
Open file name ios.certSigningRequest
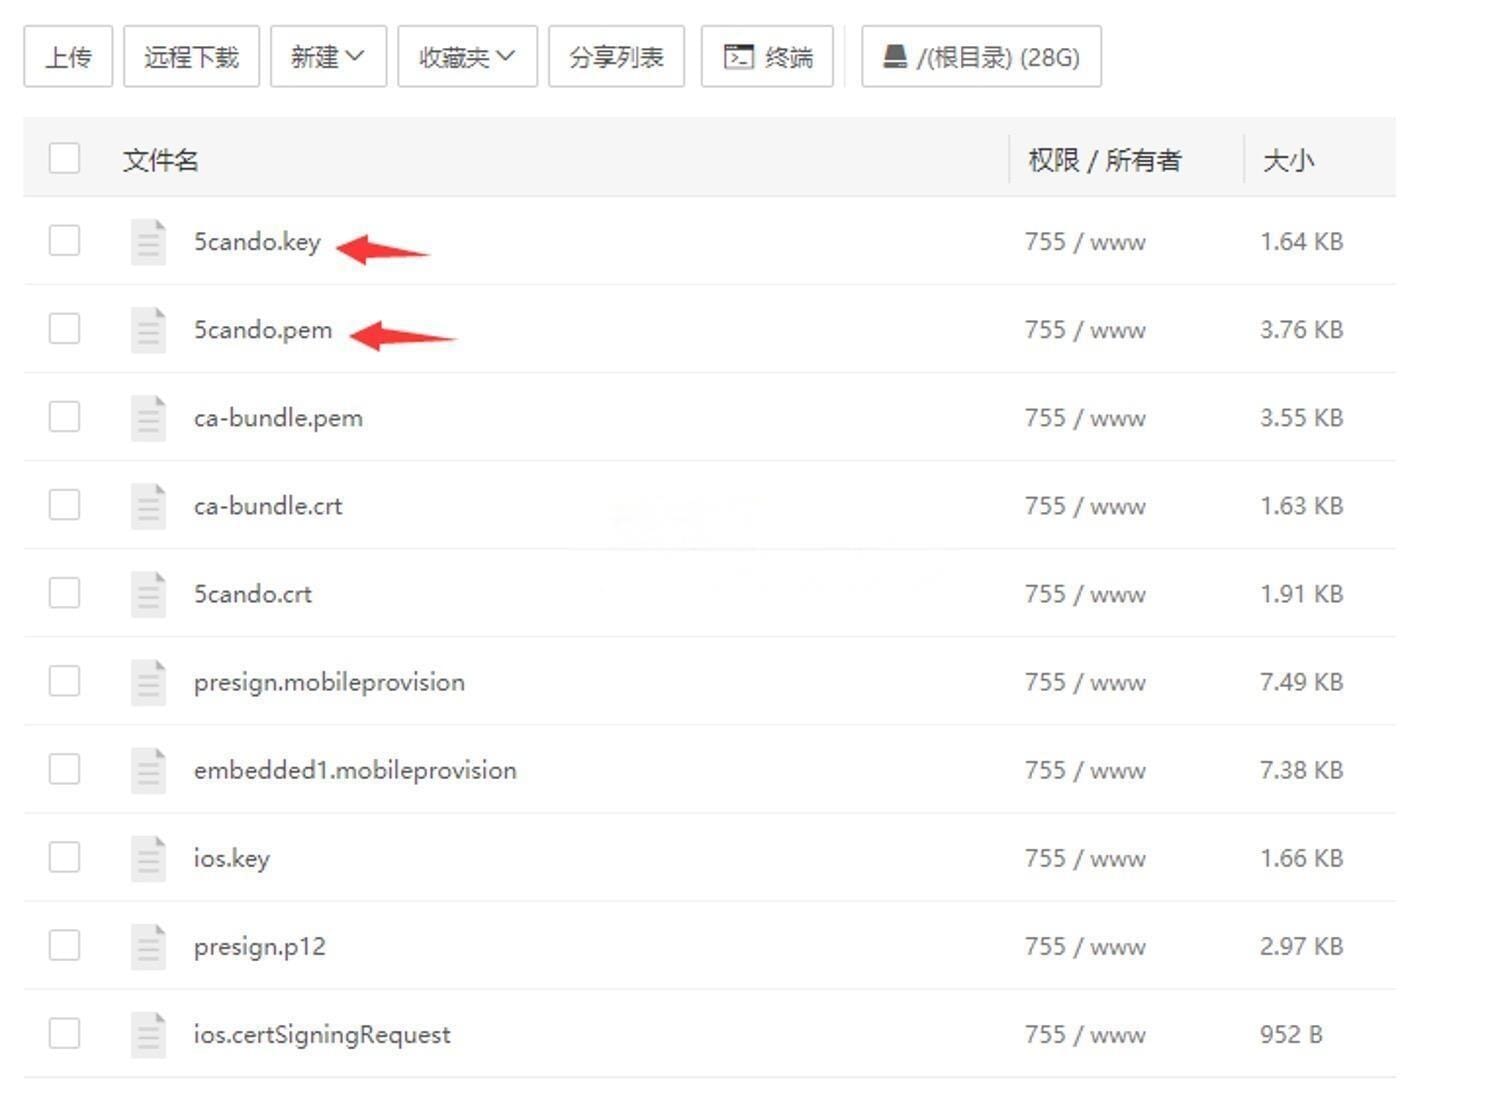coord(322,1034)
